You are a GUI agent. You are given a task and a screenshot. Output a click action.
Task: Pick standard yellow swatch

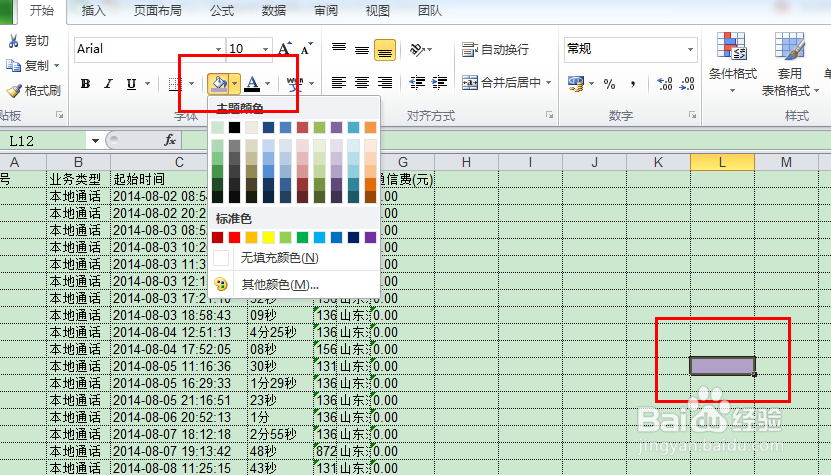pos(269,237)
